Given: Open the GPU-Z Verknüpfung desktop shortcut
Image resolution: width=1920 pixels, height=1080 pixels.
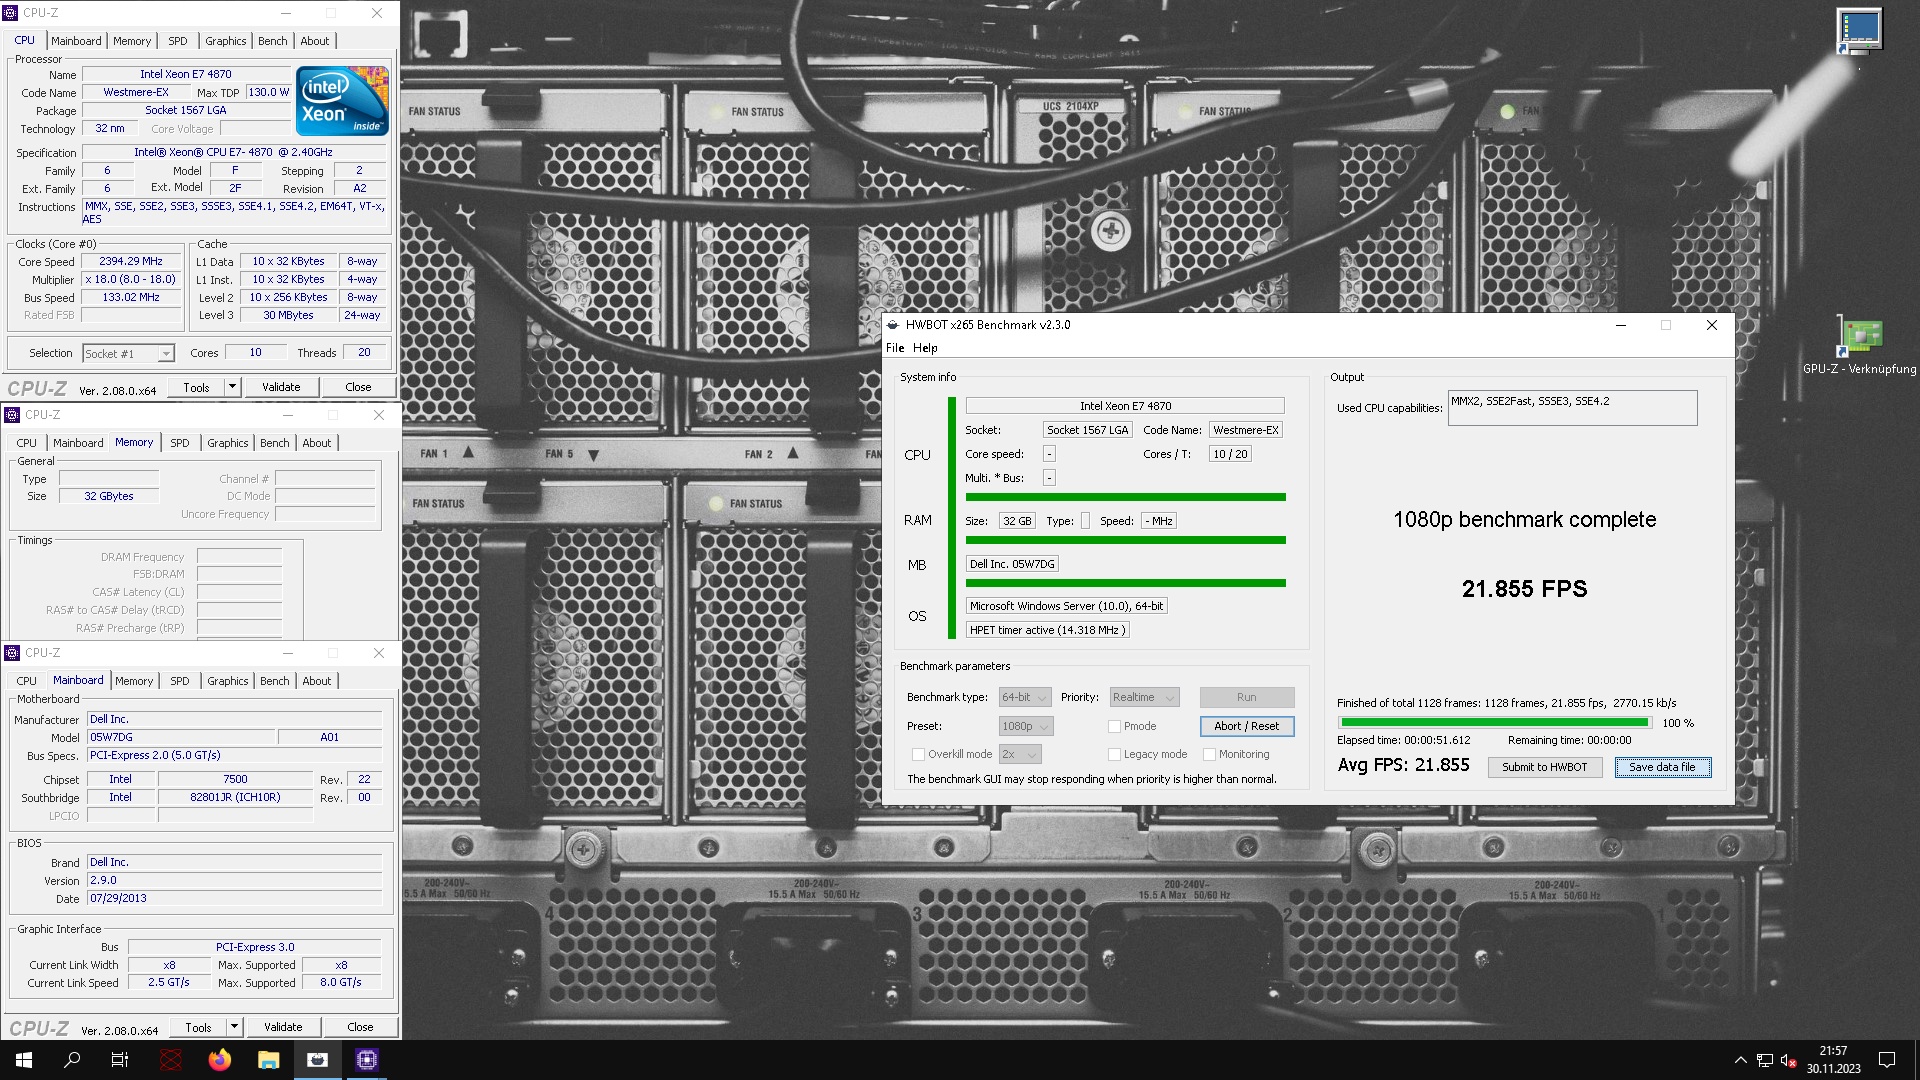Looking at the screenshot, I should coord(1859,346).
